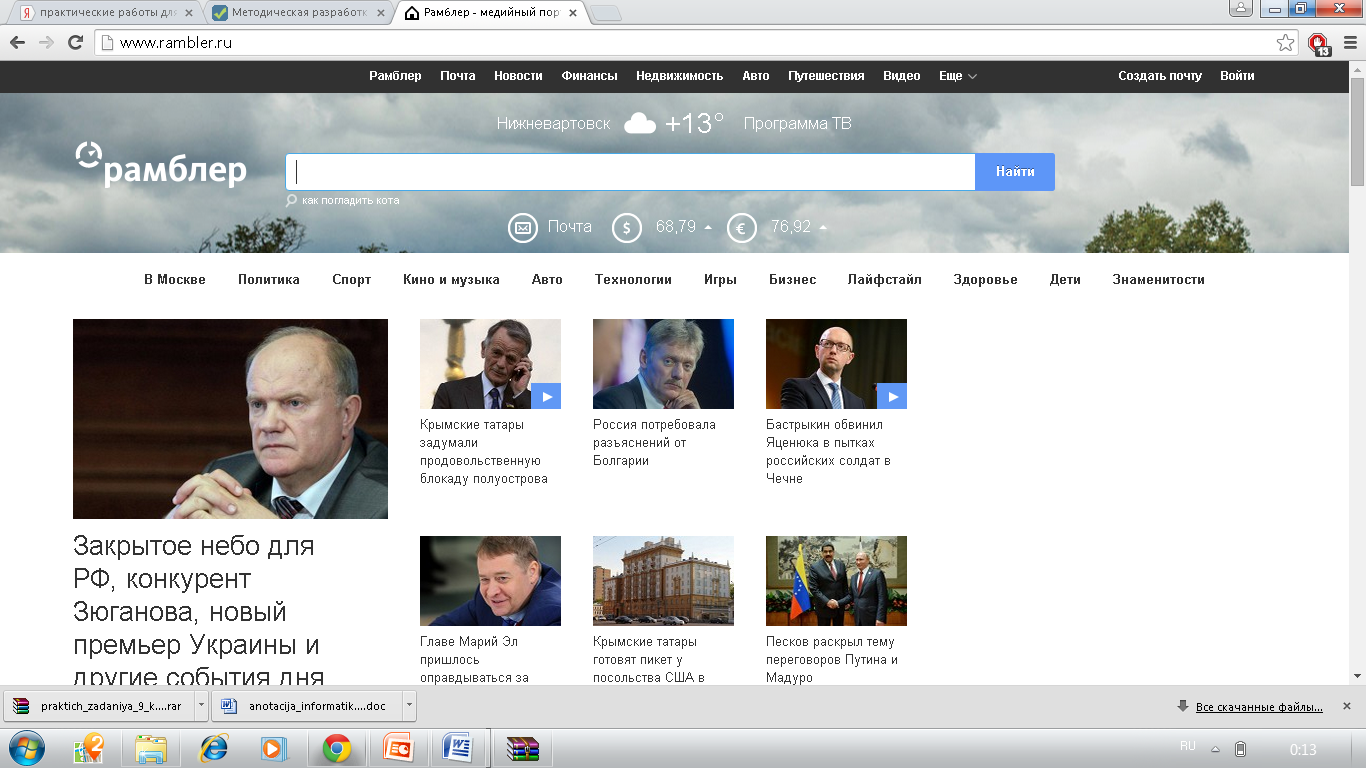This screenshot has height=768, width=1366.
Task: Open the Технологии news category
Action: (x=633, y=280)
